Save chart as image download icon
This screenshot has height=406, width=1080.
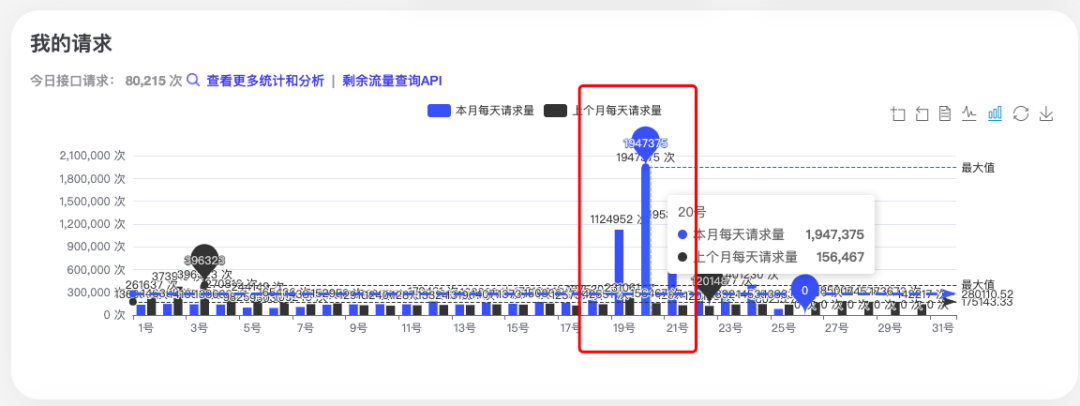click(x=1046, y=114)
